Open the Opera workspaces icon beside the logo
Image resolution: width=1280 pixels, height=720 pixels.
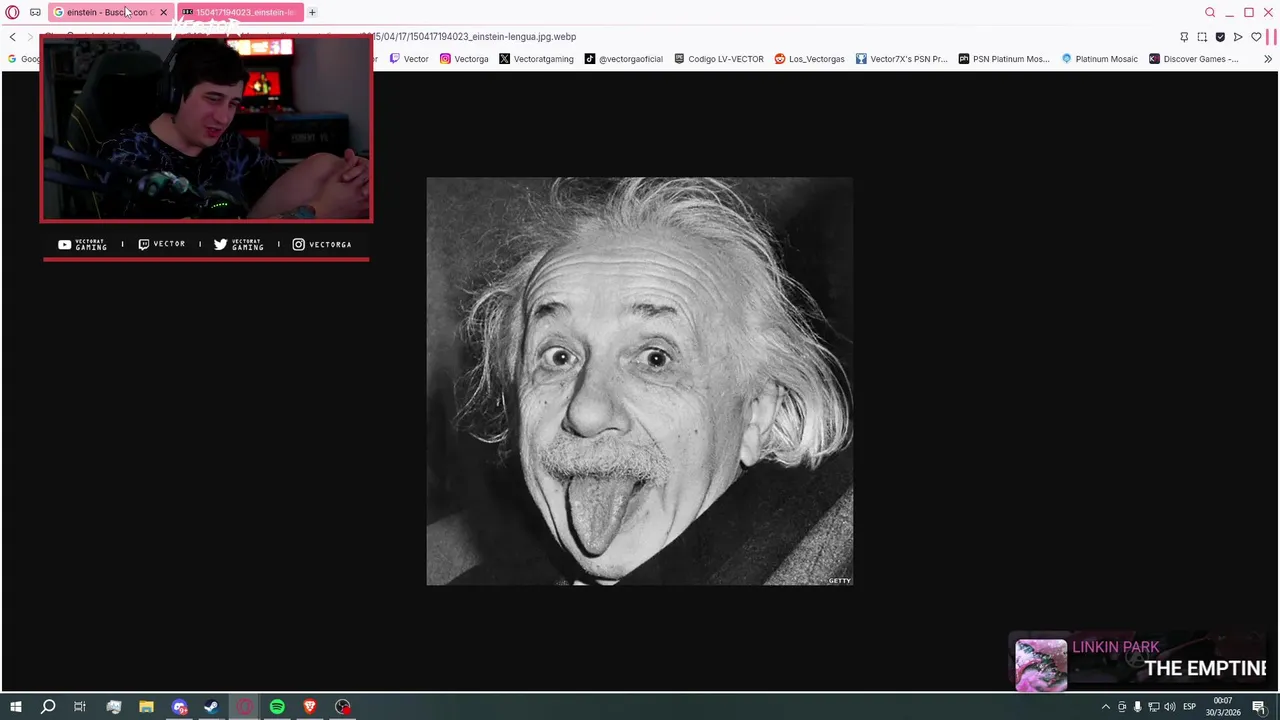point(35,12)
